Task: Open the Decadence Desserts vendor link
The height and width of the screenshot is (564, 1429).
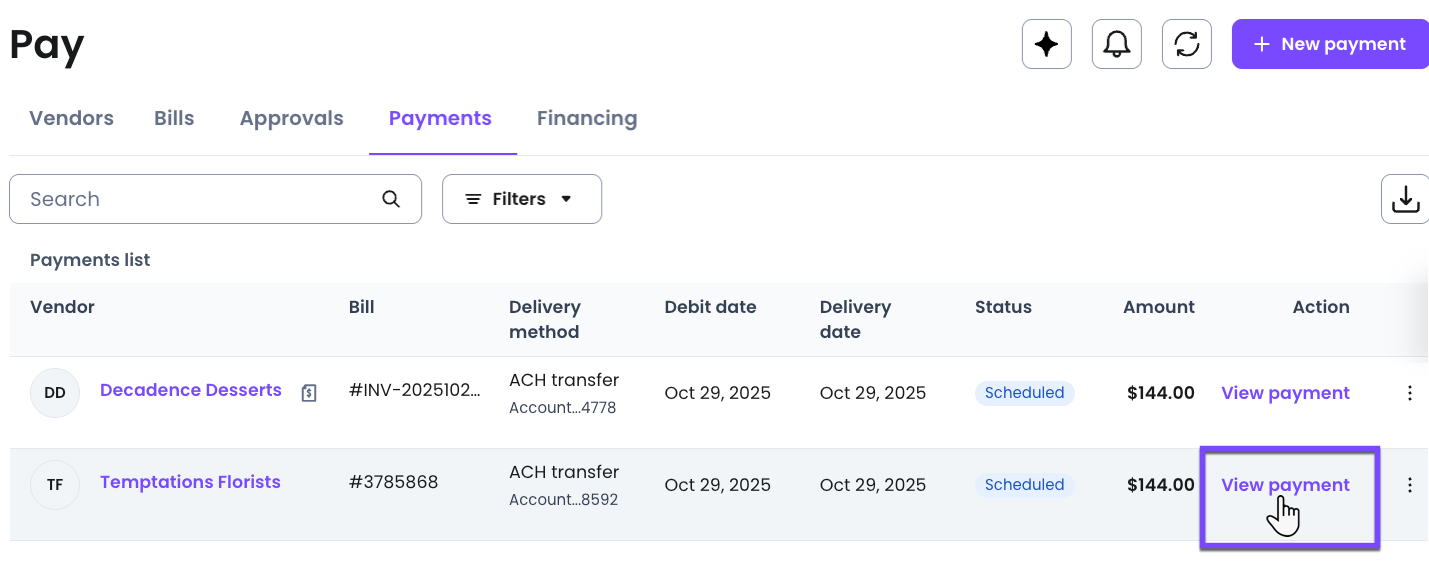Action: pos(191,390)
